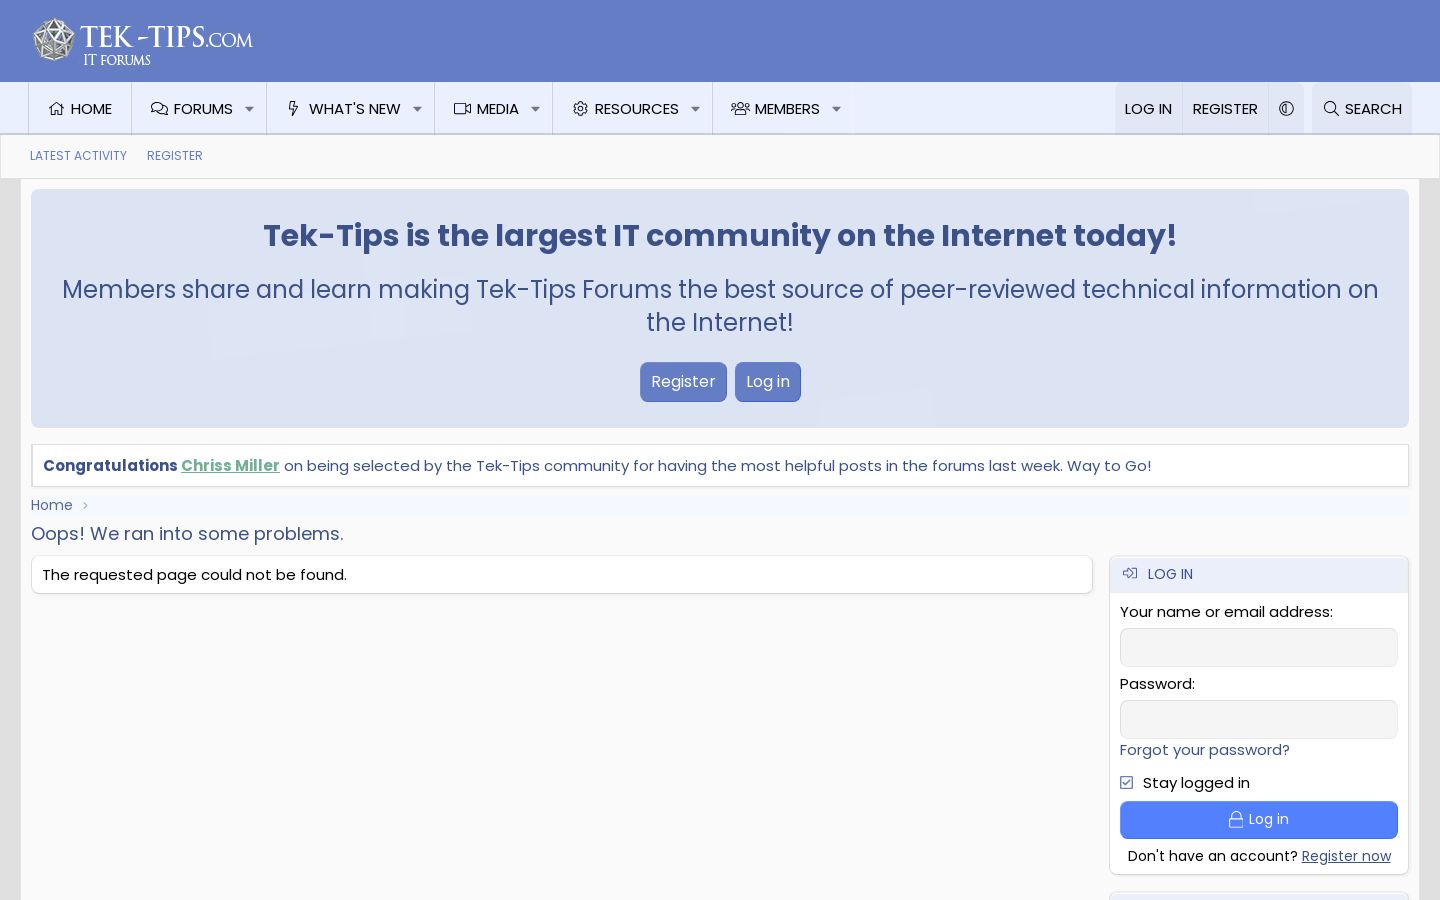
Task: Open the Register sub-nav link
Action: [175, 156]
